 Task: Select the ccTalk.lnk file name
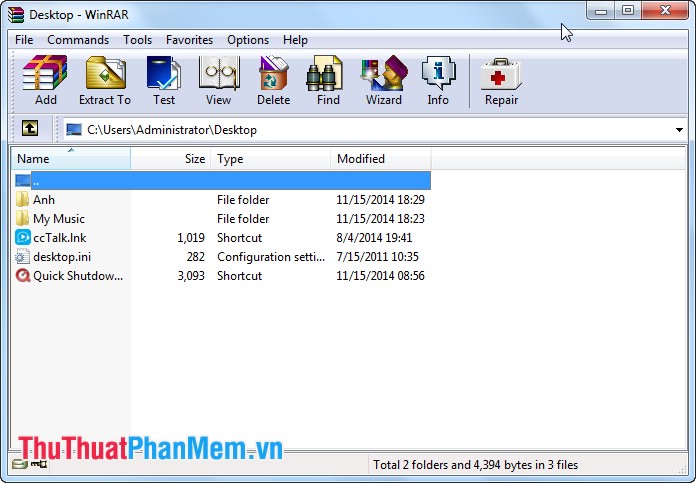tap(59, 238)
